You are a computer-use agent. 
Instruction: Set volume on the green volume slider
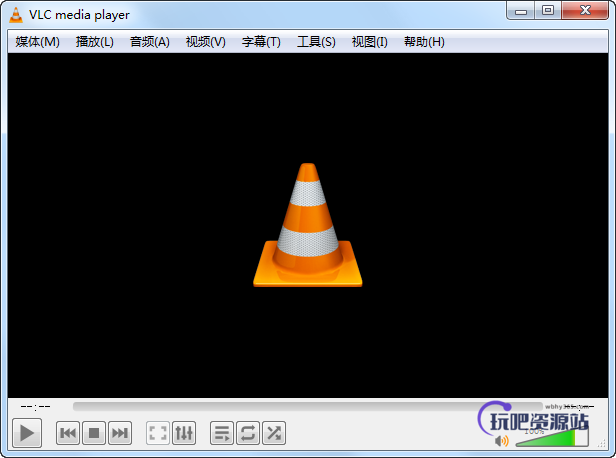coord(552,438)
